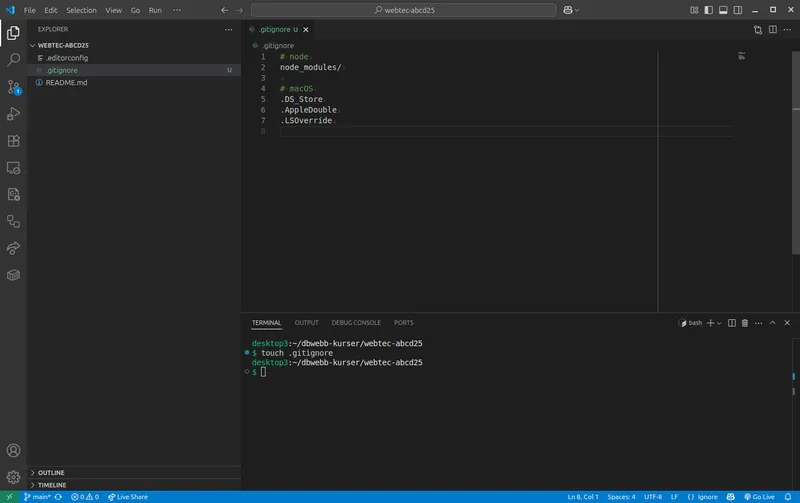
Task: Open the Explorer view in activity bar
Action: point(13,33)
